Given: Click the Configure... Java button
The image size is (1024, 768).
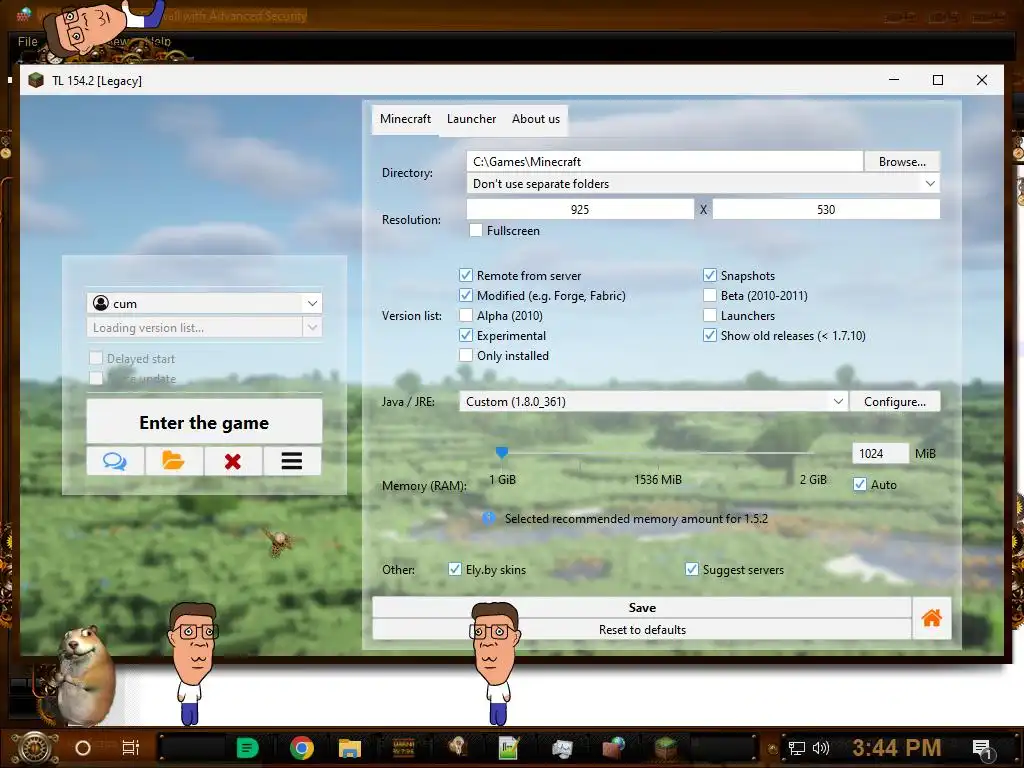Looking at the screenshot, I should point(895,402).
